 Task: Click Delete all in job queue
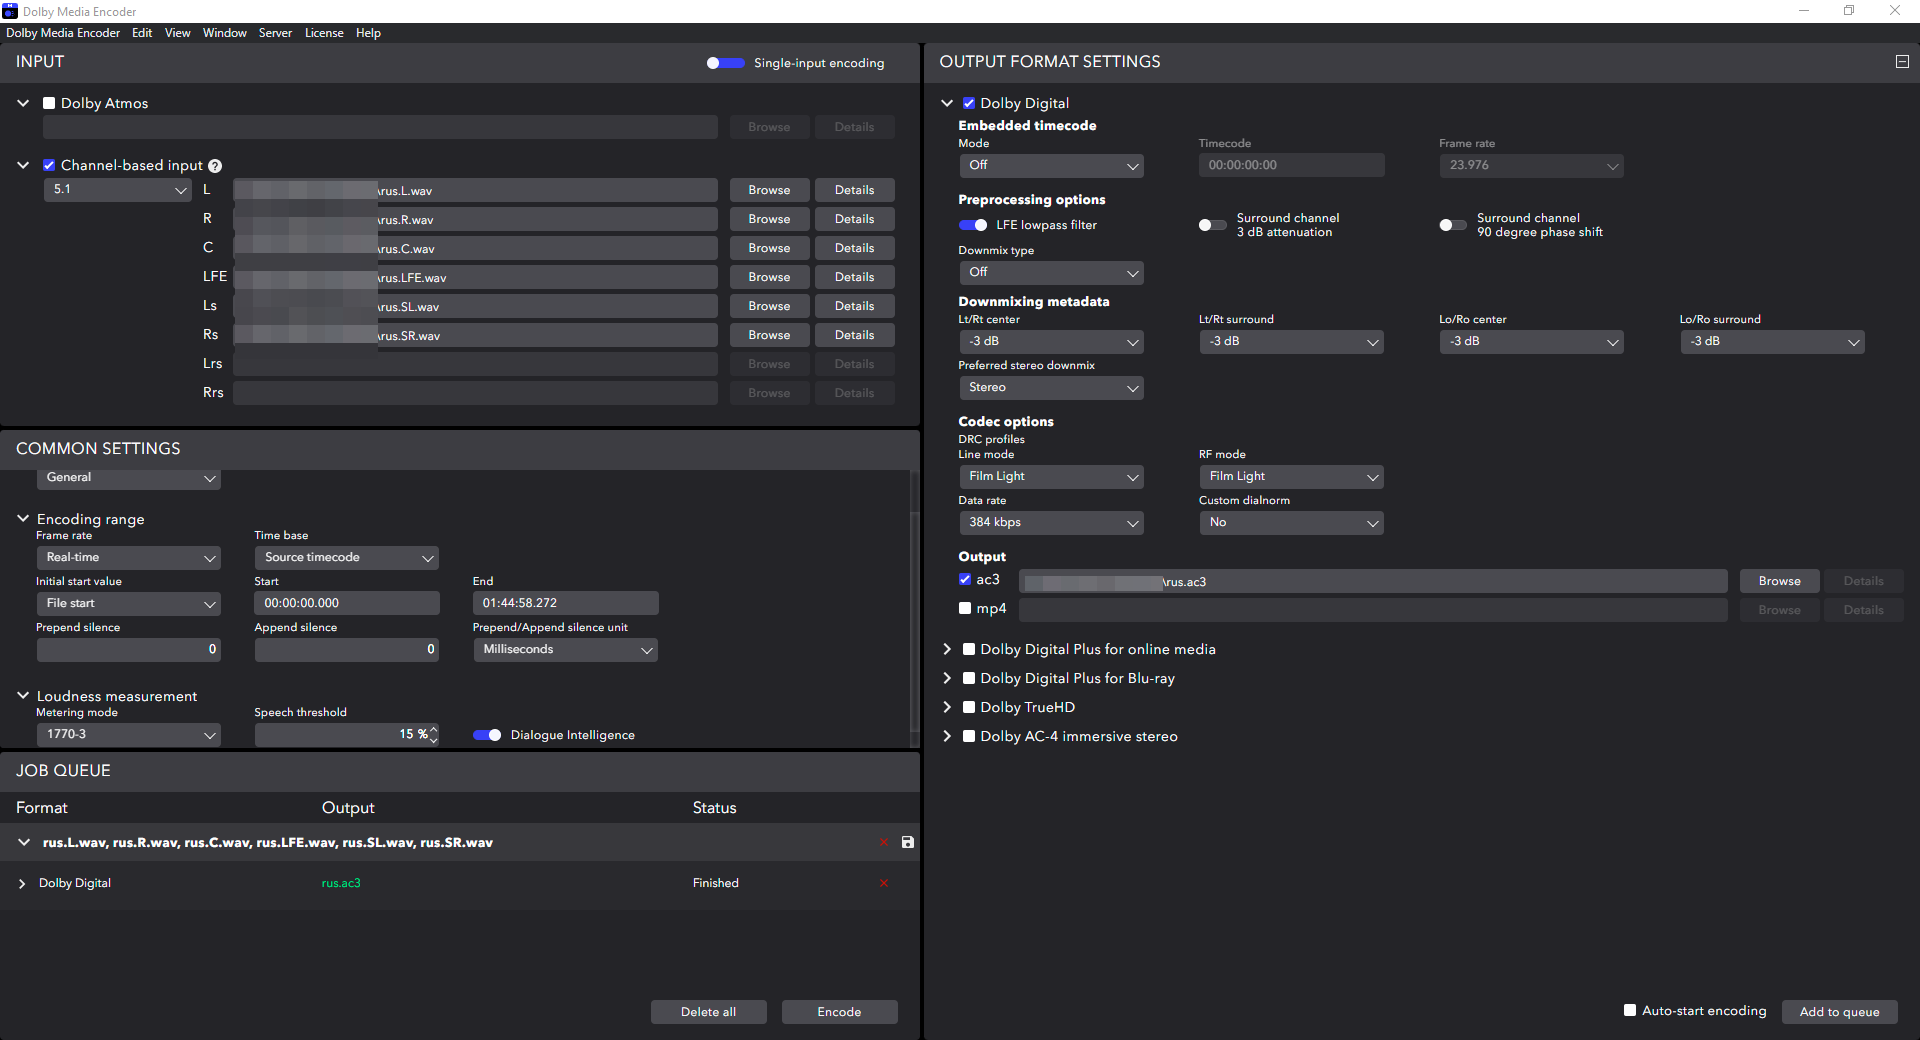(x=708, y=1012)
